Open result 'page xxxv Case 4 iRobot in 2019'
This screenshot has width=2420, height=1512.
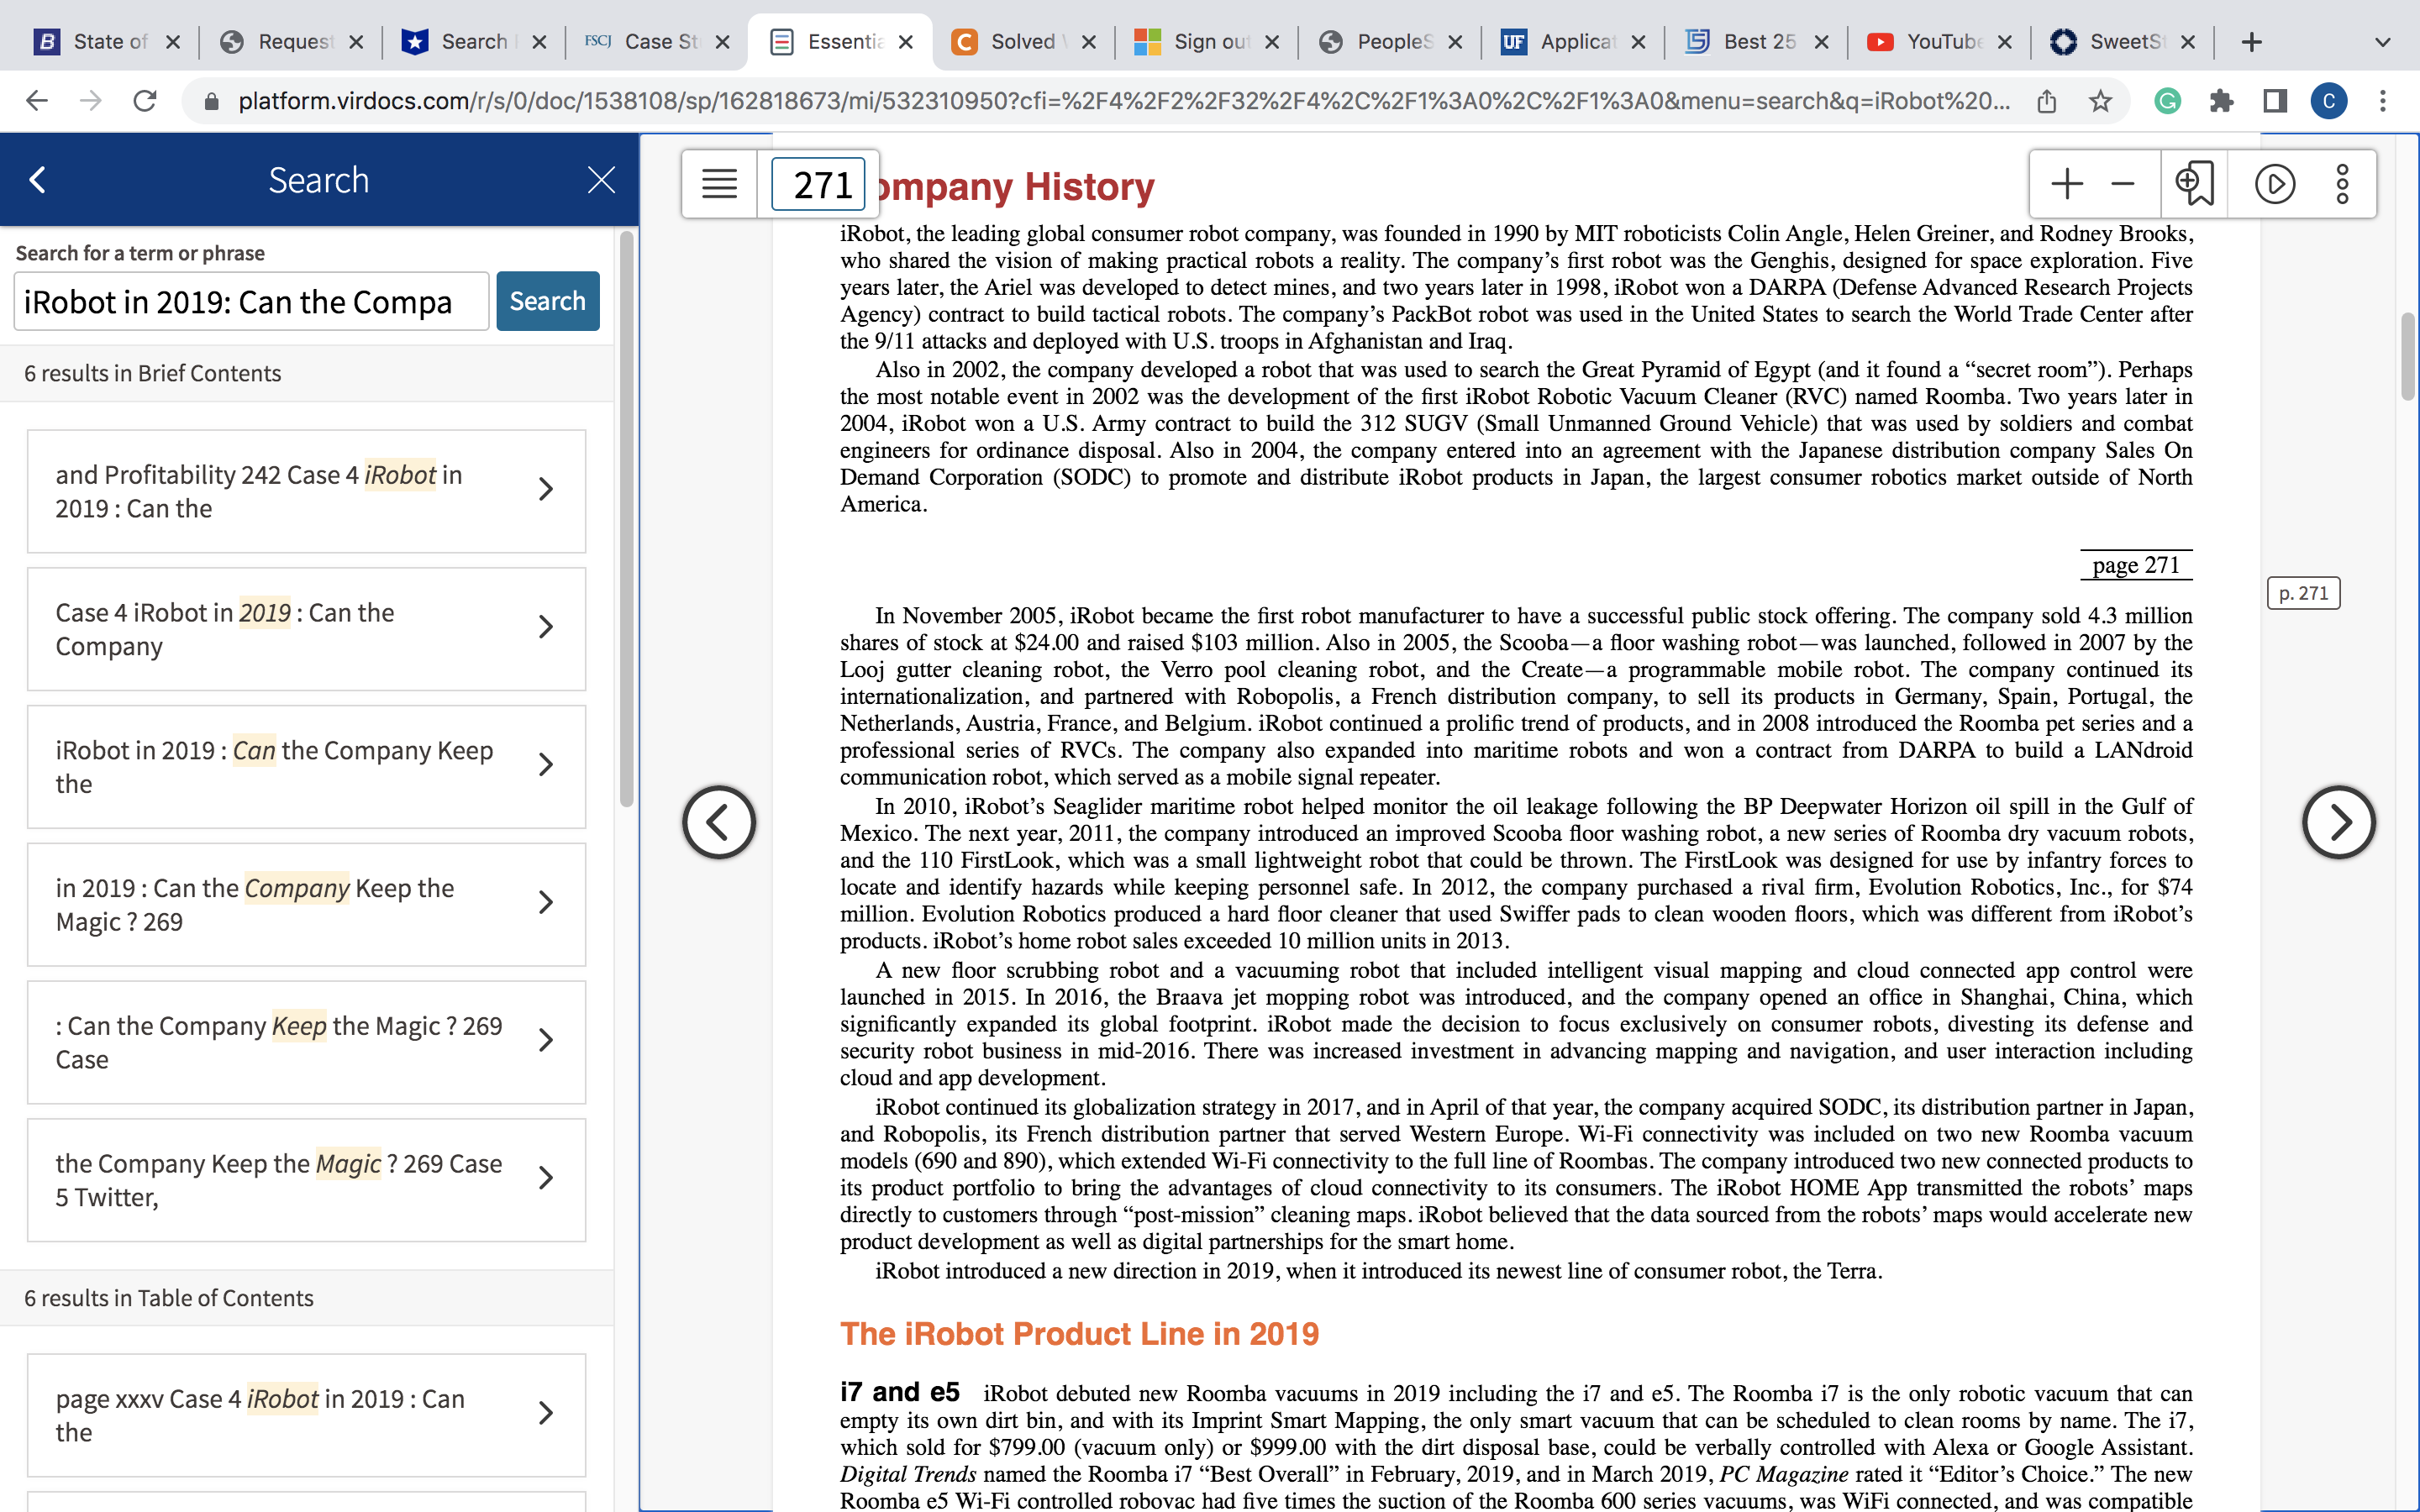(x=306, y=1415)
